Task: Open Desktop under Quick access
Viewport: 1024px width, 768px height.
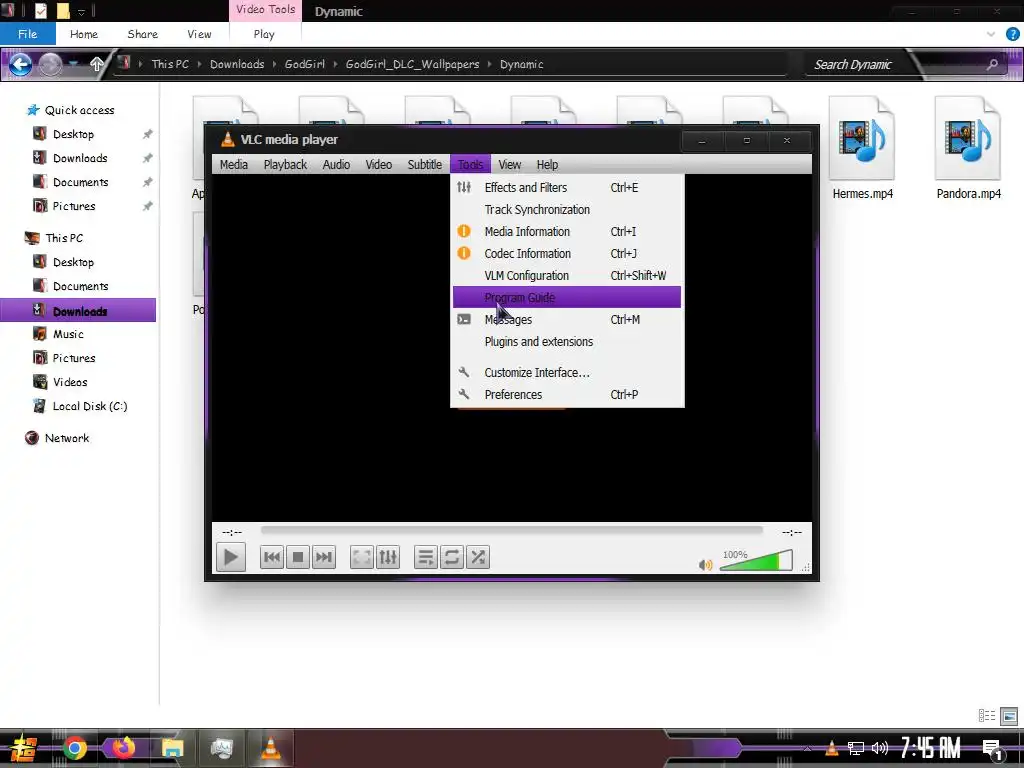Action: pyautogui.click(x=73, y=134)
